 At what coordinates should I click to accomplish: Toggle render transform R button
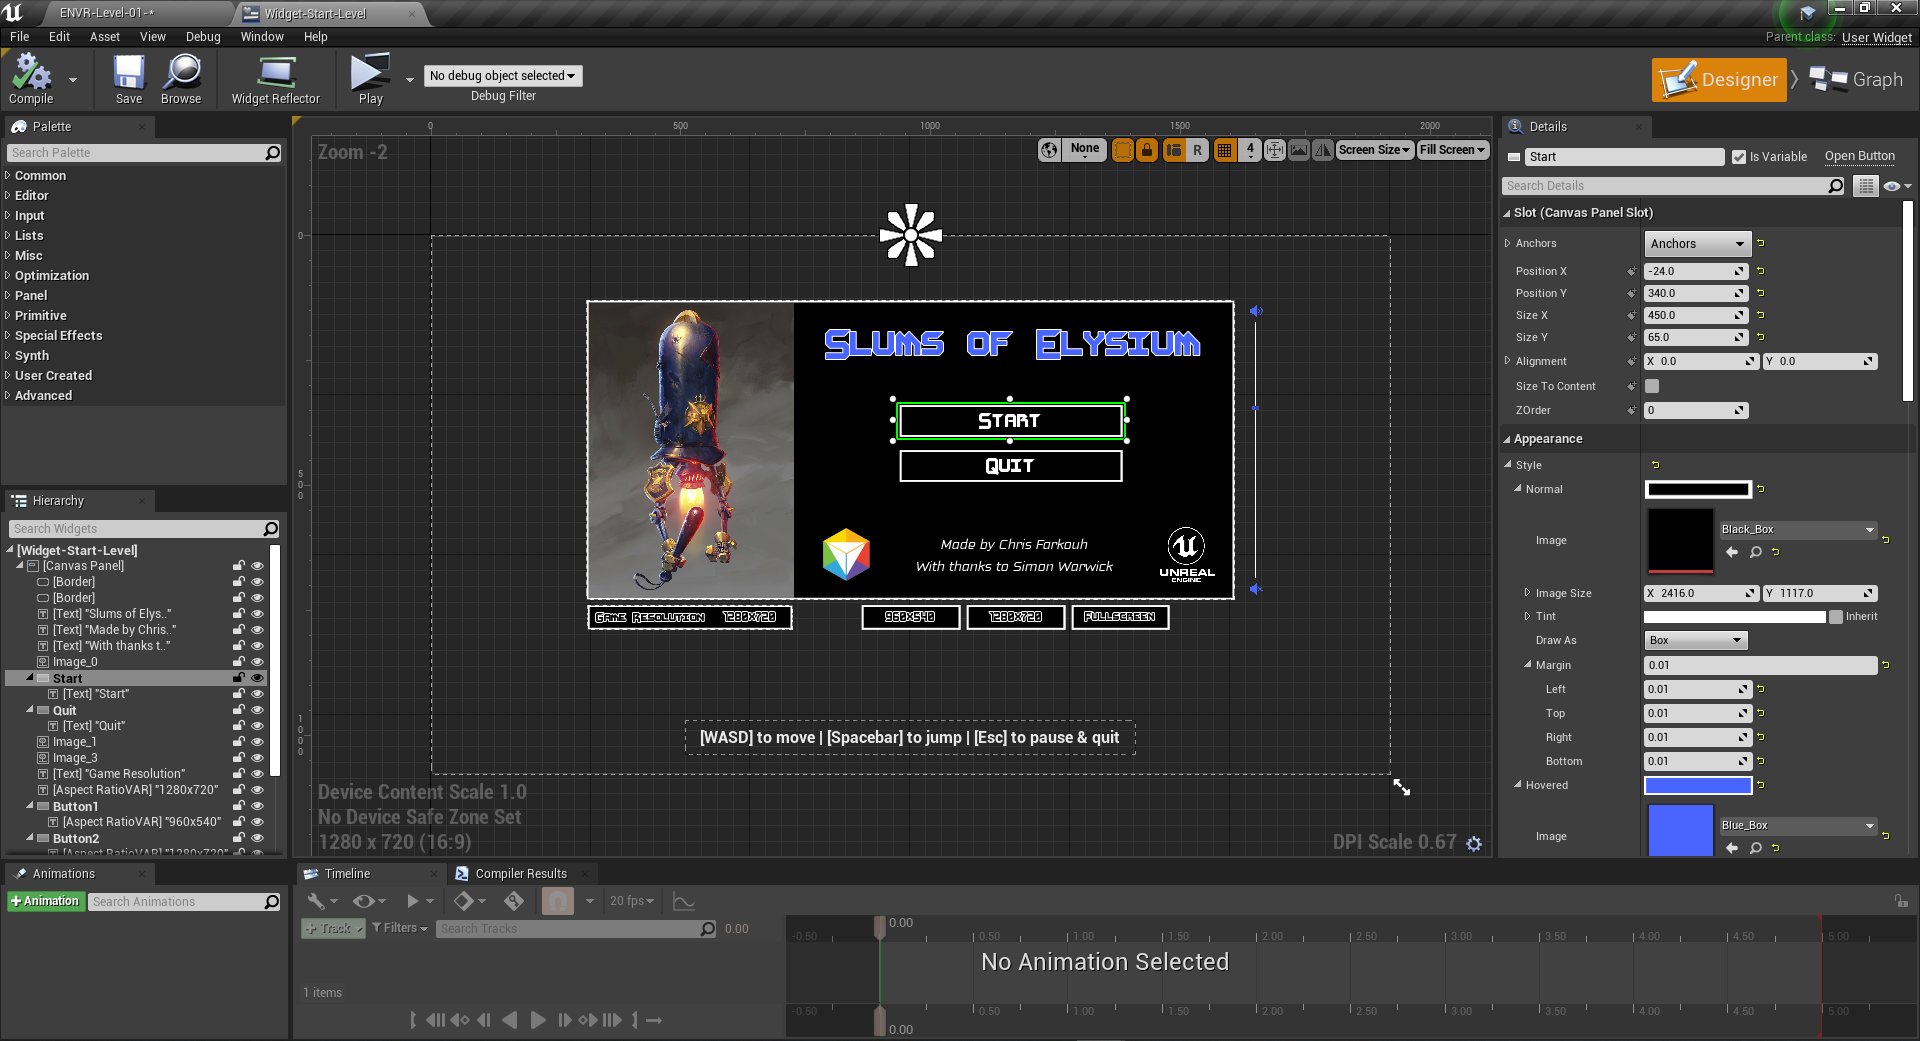tap(1197, 150)
